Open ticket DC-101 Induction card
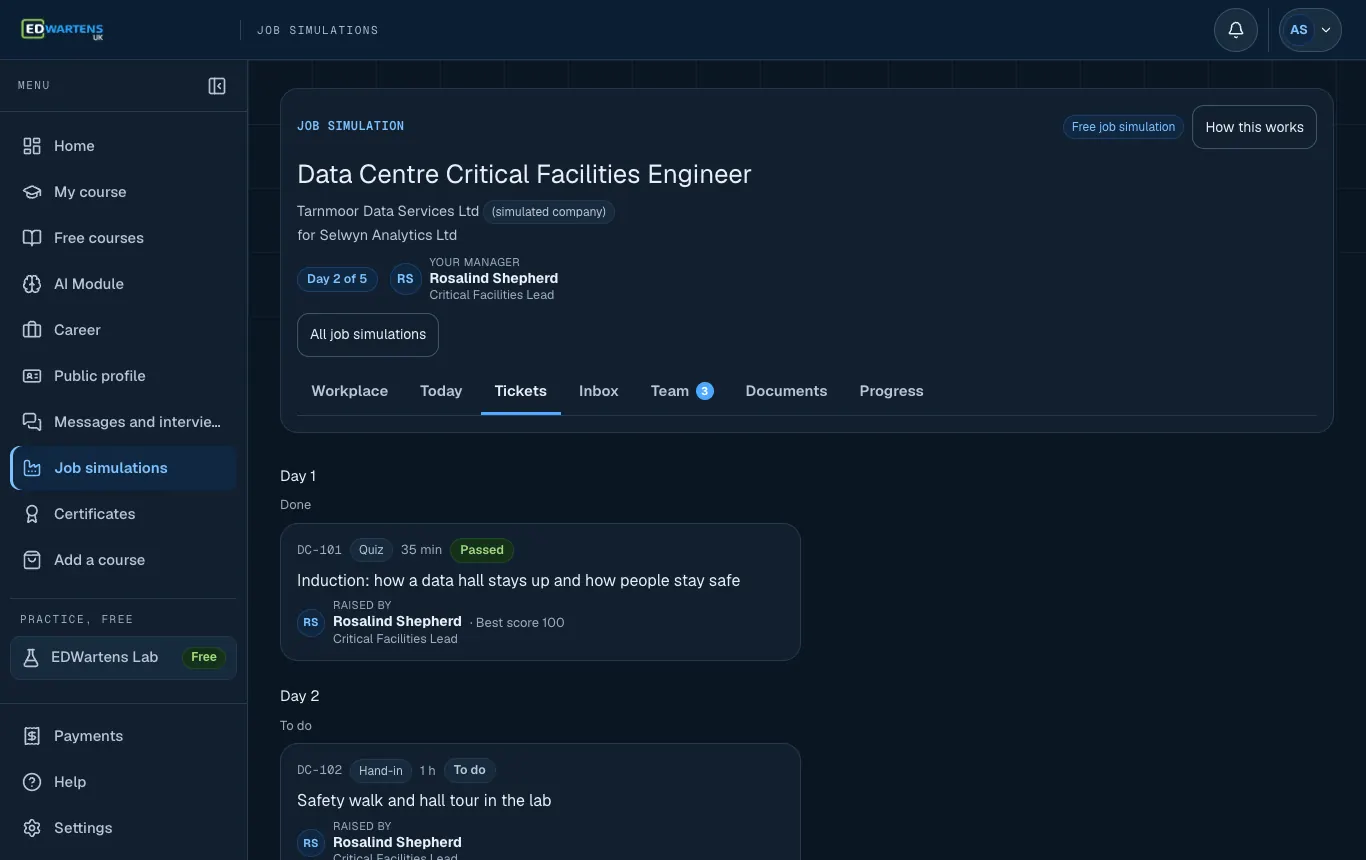 (540, 592)
